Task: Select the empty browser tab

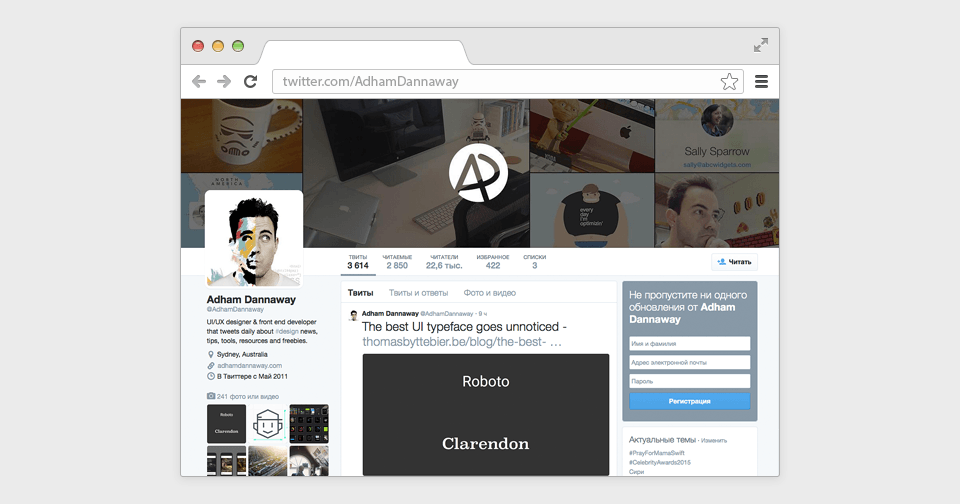Action: [364, 52]
